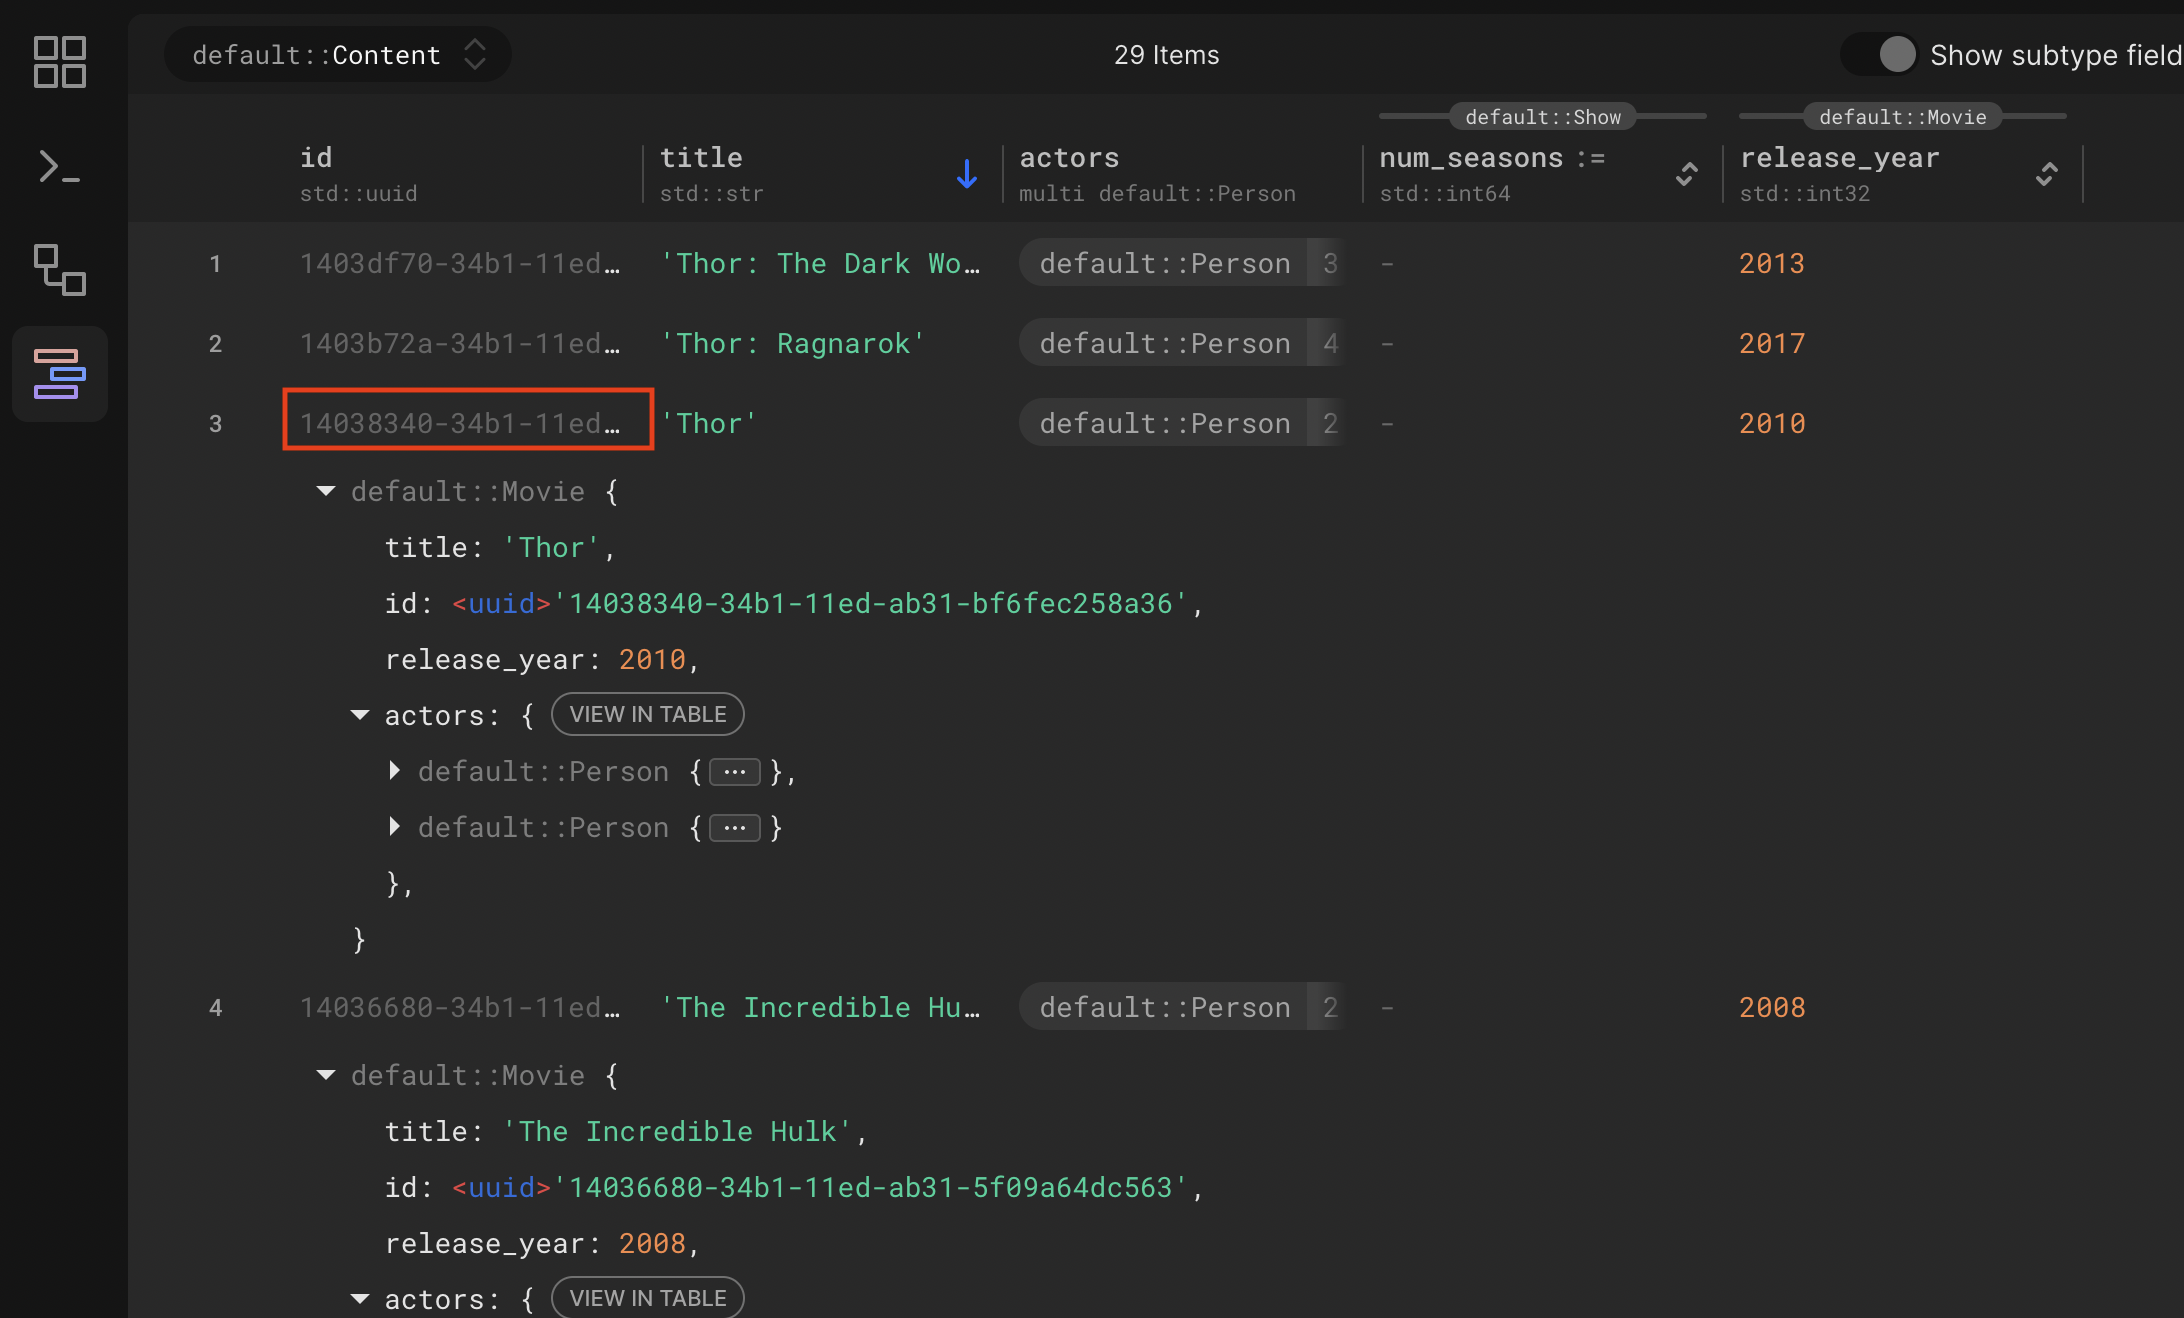
Task: Toggle the Show subtype fields switch
Action: pos(1880,55)
